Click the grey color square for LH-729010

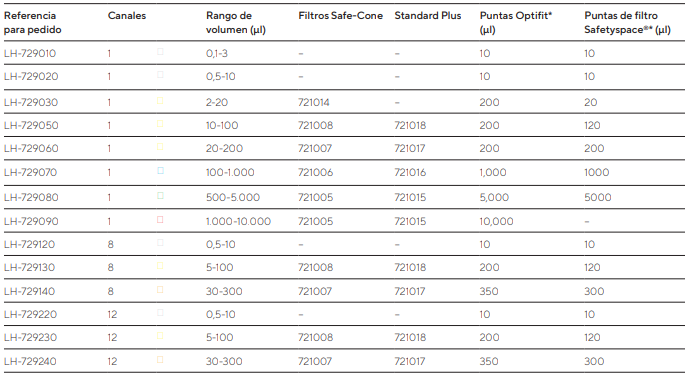pyautogui.click(x=160, y=52)
